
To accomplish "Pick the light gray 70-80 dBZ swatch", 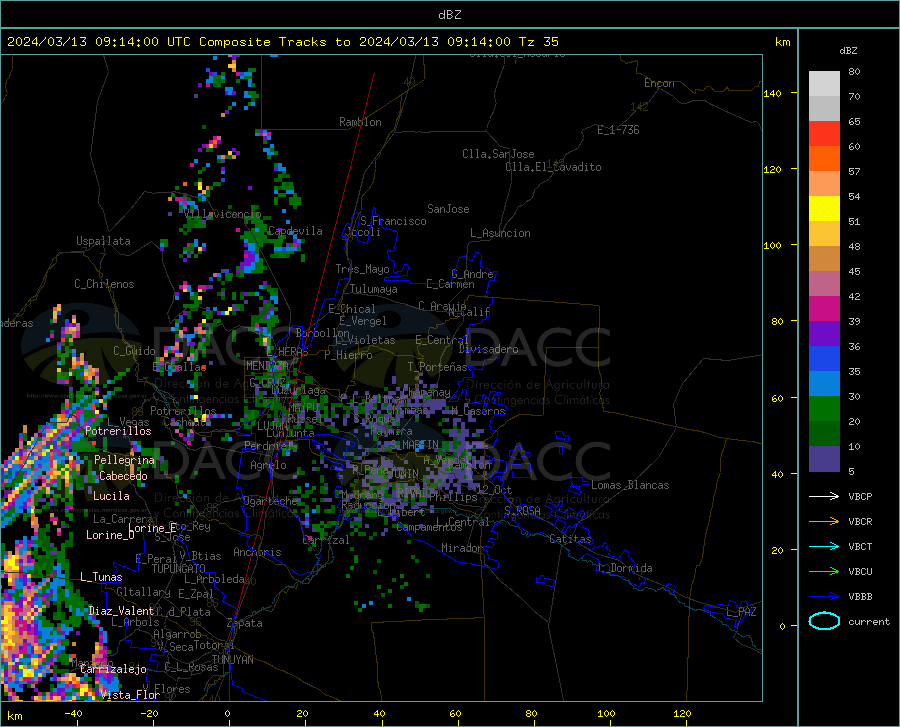I will pyautogui.click(x=824, y=84).
